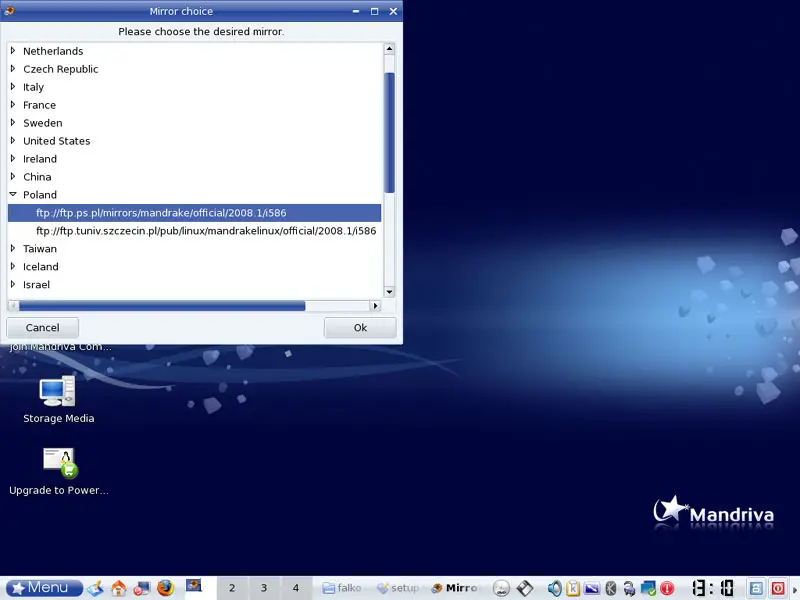Image resolution: width=800 pixels, height=600 pixels.
Task: Select the Iceland row text
Action: 41,266
